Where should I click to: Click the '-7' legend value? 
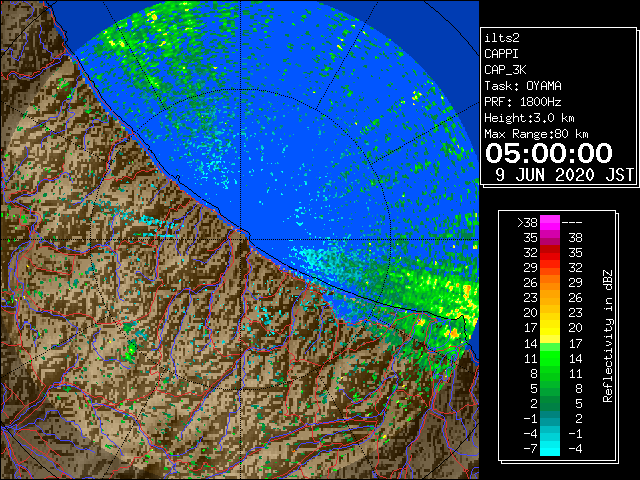point(530,449)
